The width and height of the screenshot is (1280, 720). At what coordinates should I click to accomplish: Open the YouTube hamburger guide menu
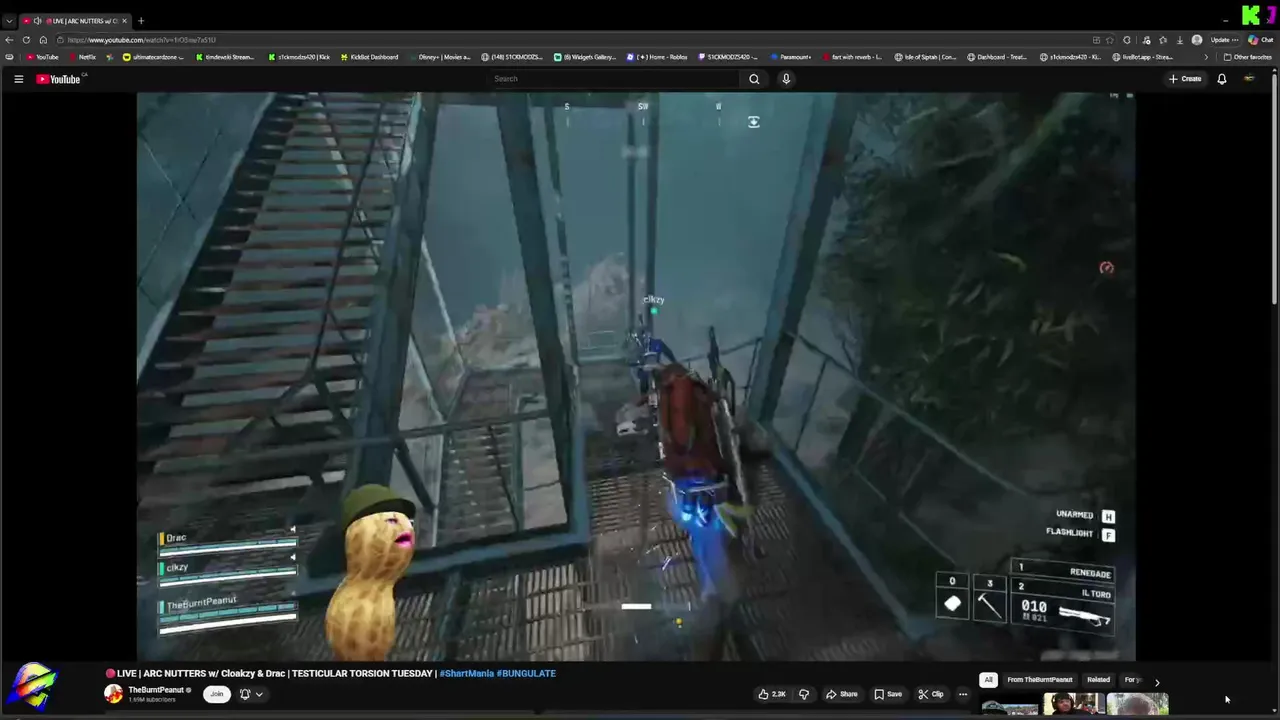tap(18, 79)
